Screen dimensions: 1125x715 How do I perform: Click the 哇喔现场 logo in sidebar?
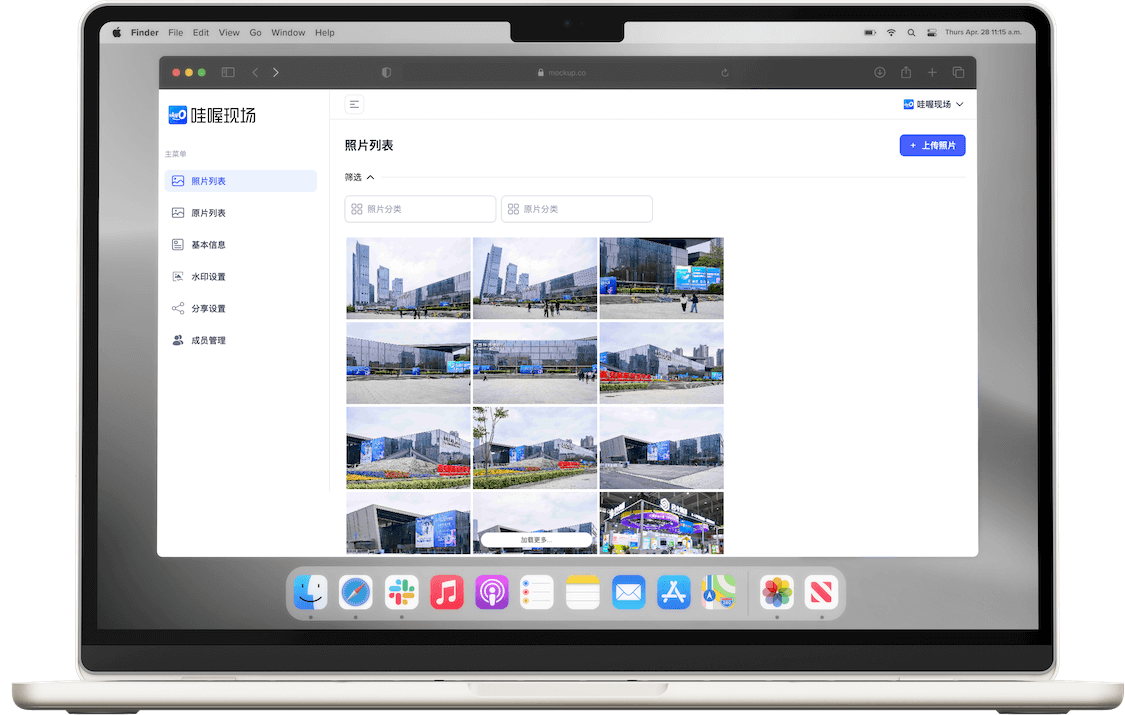click(x=212, y=115)
